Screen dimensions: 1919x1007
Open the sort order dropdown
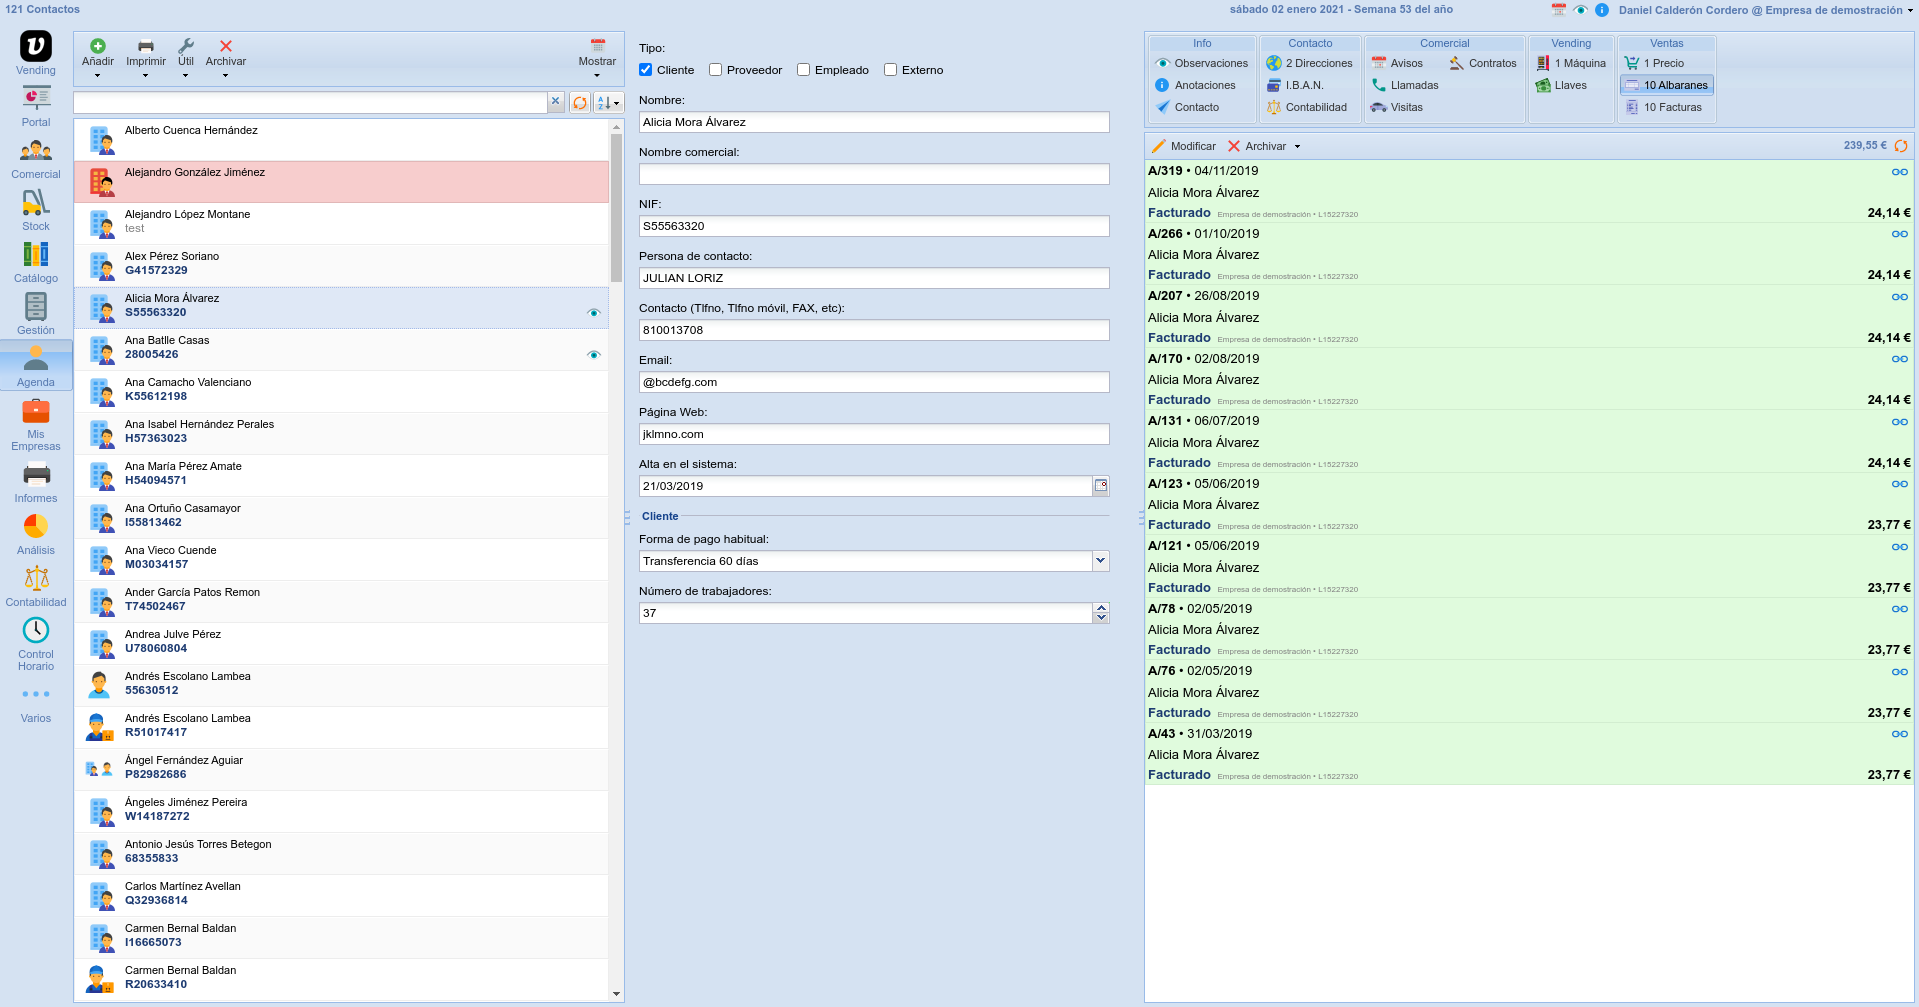coord(608,103)
